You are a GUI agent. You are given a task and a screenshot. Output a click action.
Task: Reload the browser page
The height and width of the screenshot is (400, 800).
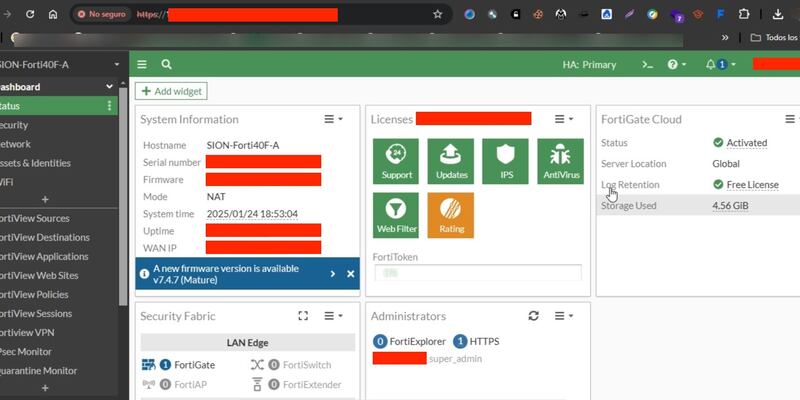30,14
